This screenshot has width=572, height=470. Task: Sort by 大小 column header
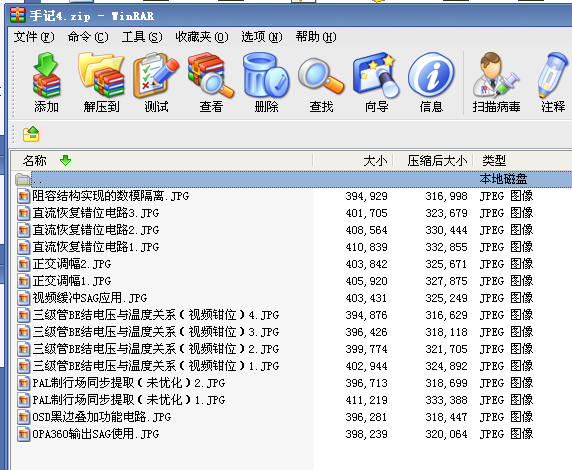tap(353, 161)
